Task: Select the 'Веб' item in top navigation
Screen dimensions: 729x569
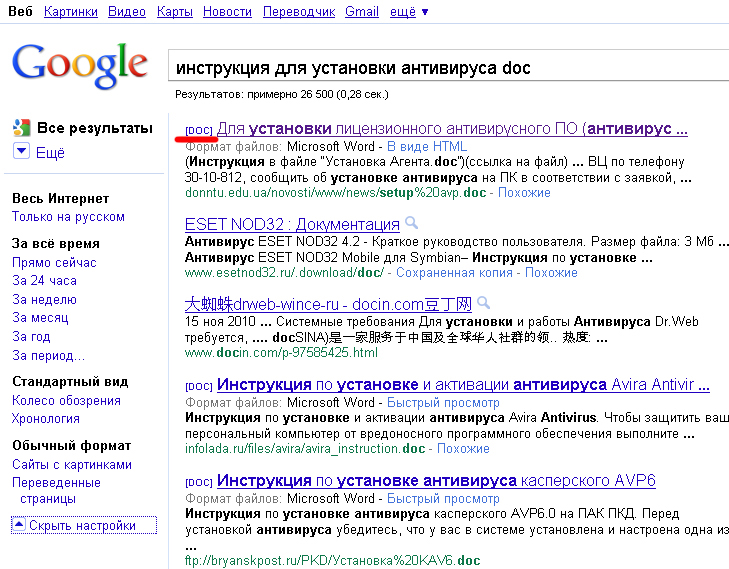Action: tap(20, 12)
